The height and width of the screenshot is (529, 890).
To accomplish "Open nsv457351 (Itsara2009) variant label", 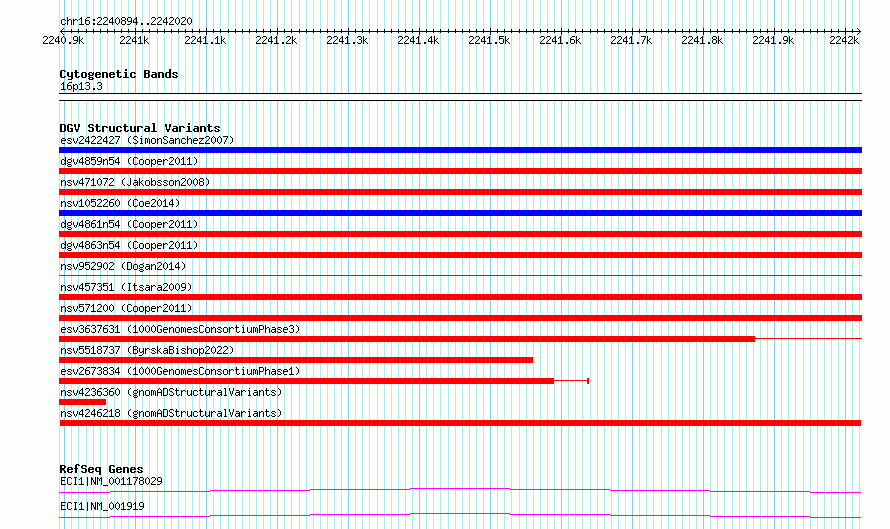I will [126, 287].
